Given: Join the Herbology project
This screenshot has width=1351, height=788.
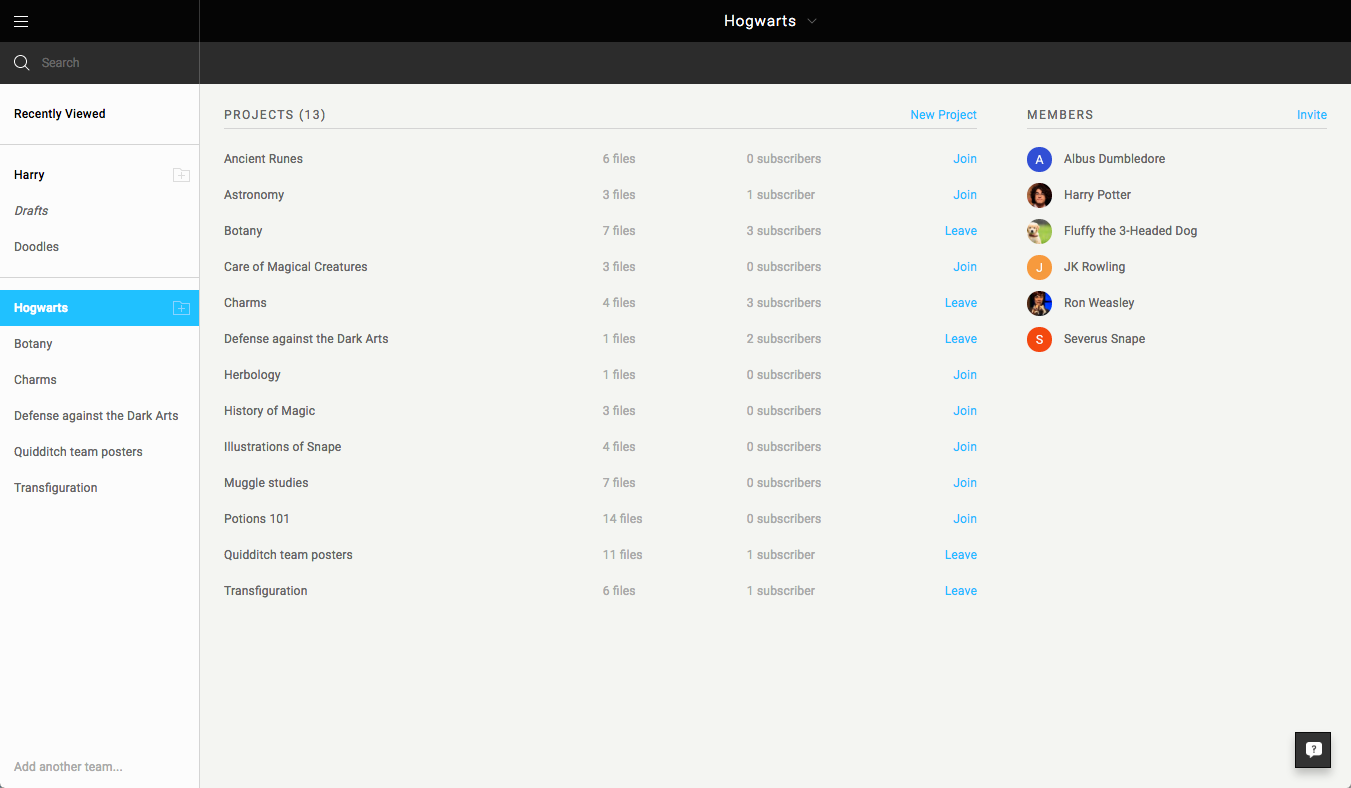Looking at the screenshot, I should coord(965,375).
